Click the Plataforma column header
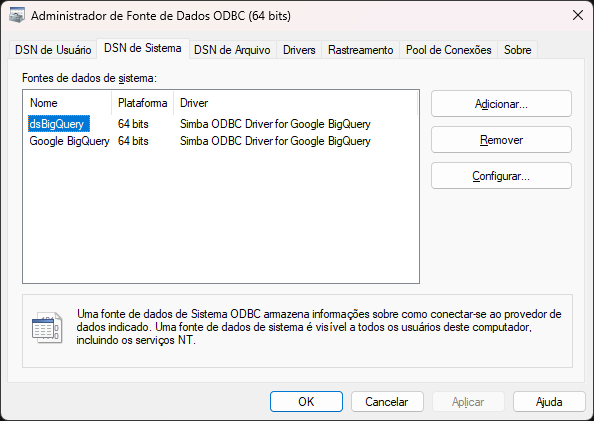 point(142,103)
